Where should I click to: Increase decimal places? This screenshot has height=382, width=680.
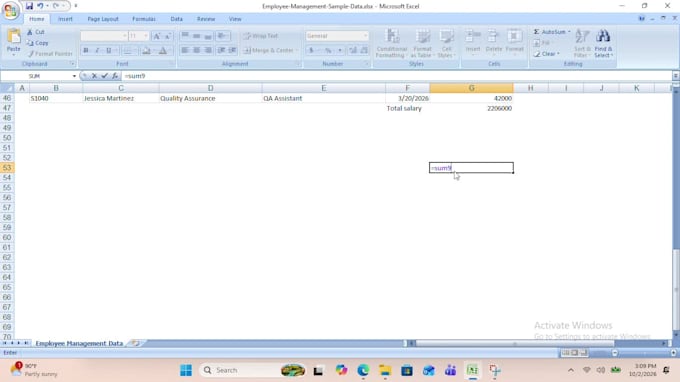click(x=353, y=51)
